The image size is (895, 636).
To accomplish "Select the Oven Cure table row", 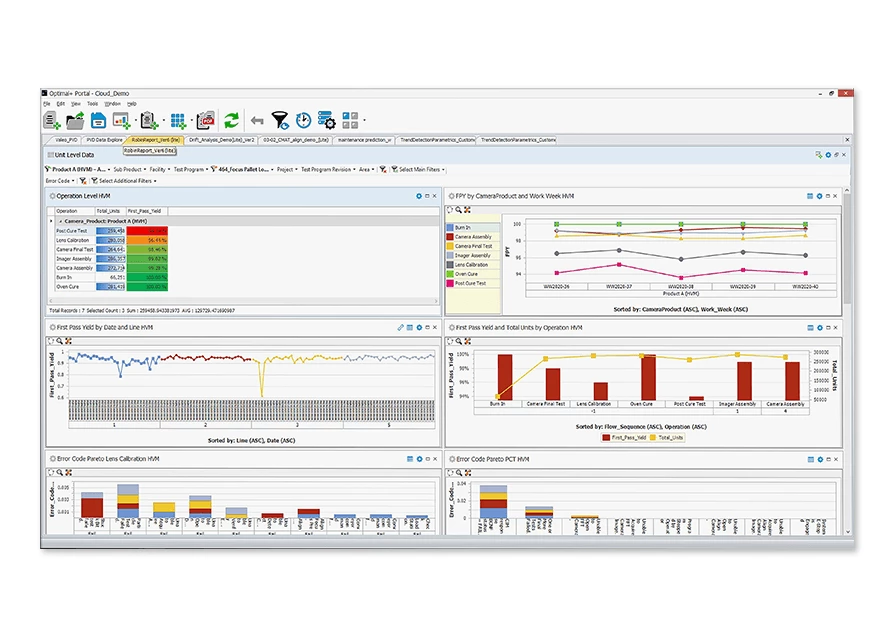I will (111, 287).
